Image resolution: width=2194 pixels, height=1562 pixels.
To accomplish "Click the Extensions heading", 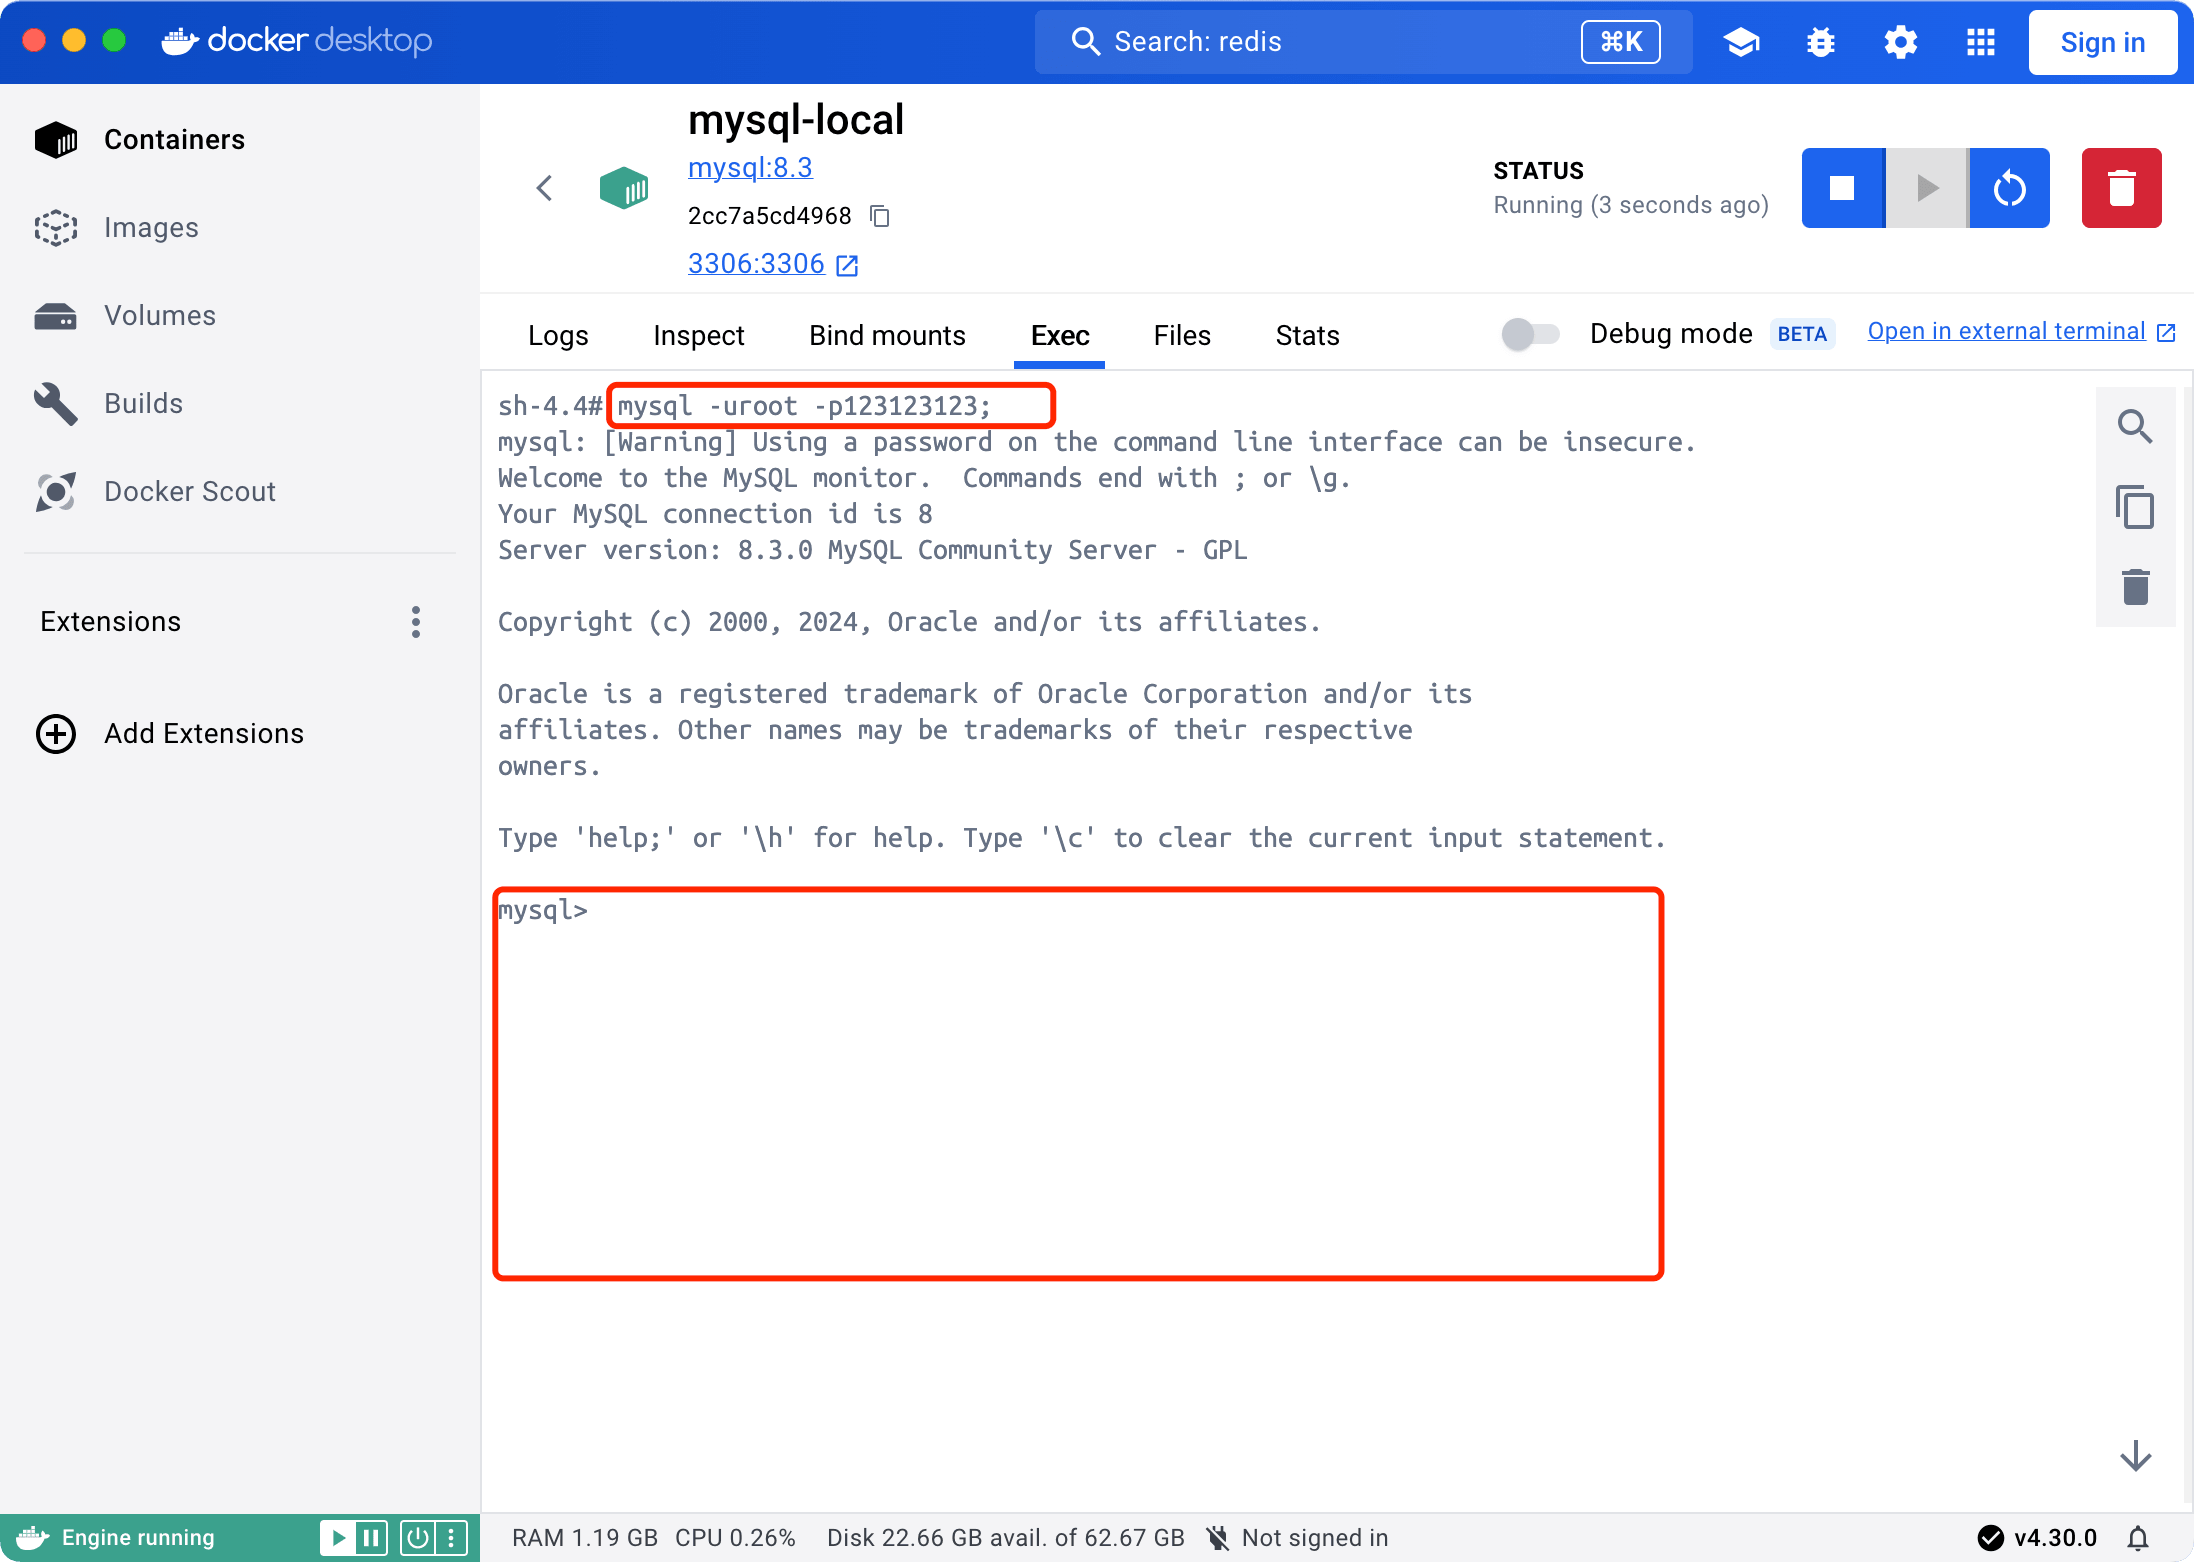I will pyautogui.click(x=111, y=621).
